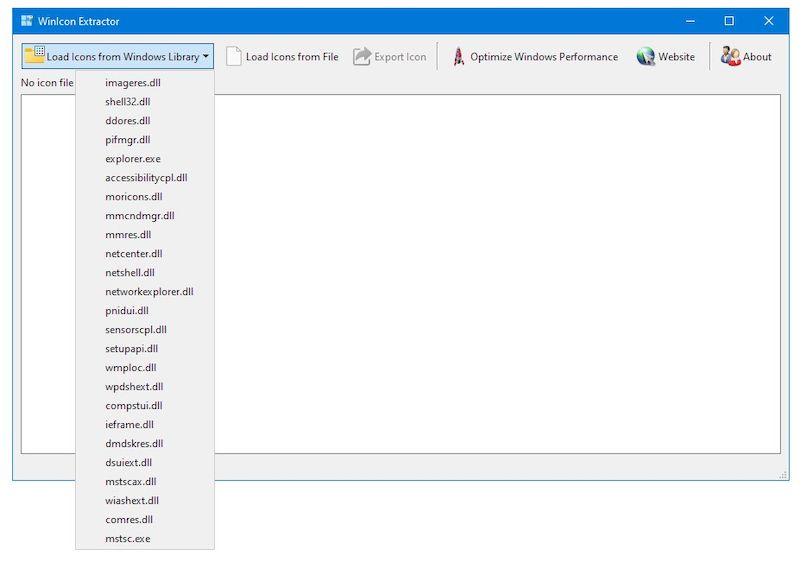The width and height of the screenshot is (800, 562).
Task: Choose setupapi.dll entry
Action: point(145,348)
